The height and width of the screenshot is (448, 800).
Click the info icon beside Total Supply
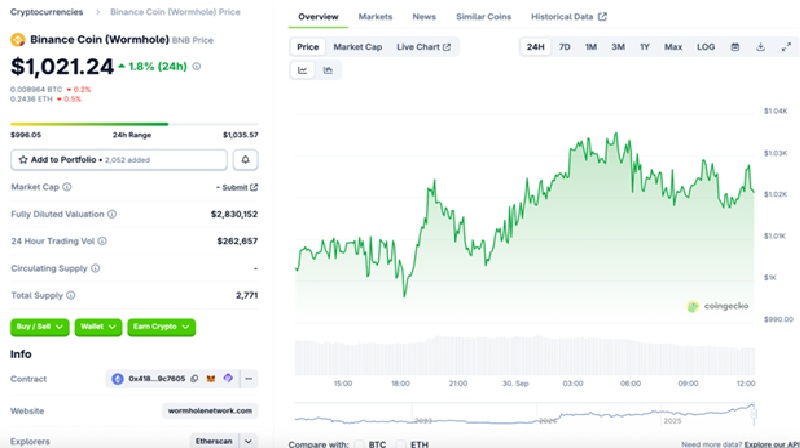(x=70, y=296)
